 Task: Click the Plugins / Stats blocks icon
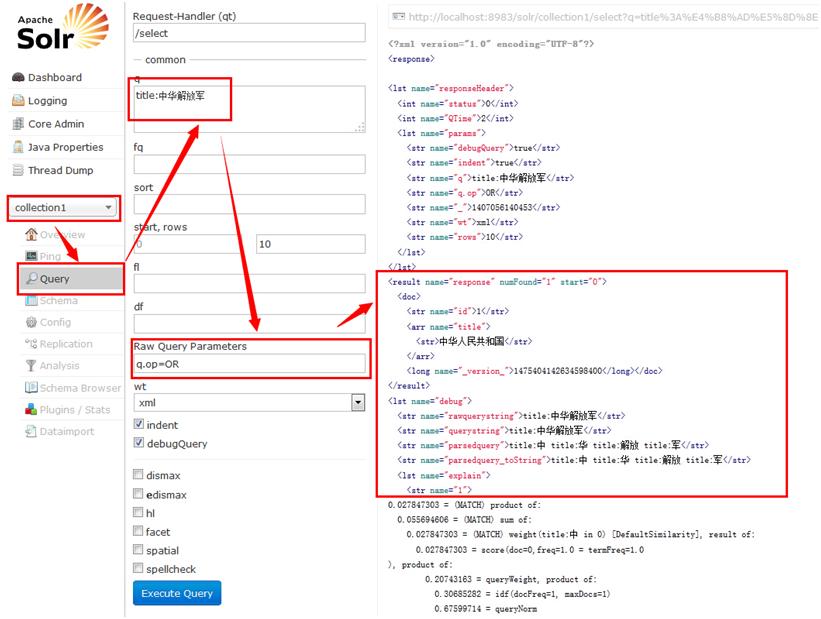[31, 409]
